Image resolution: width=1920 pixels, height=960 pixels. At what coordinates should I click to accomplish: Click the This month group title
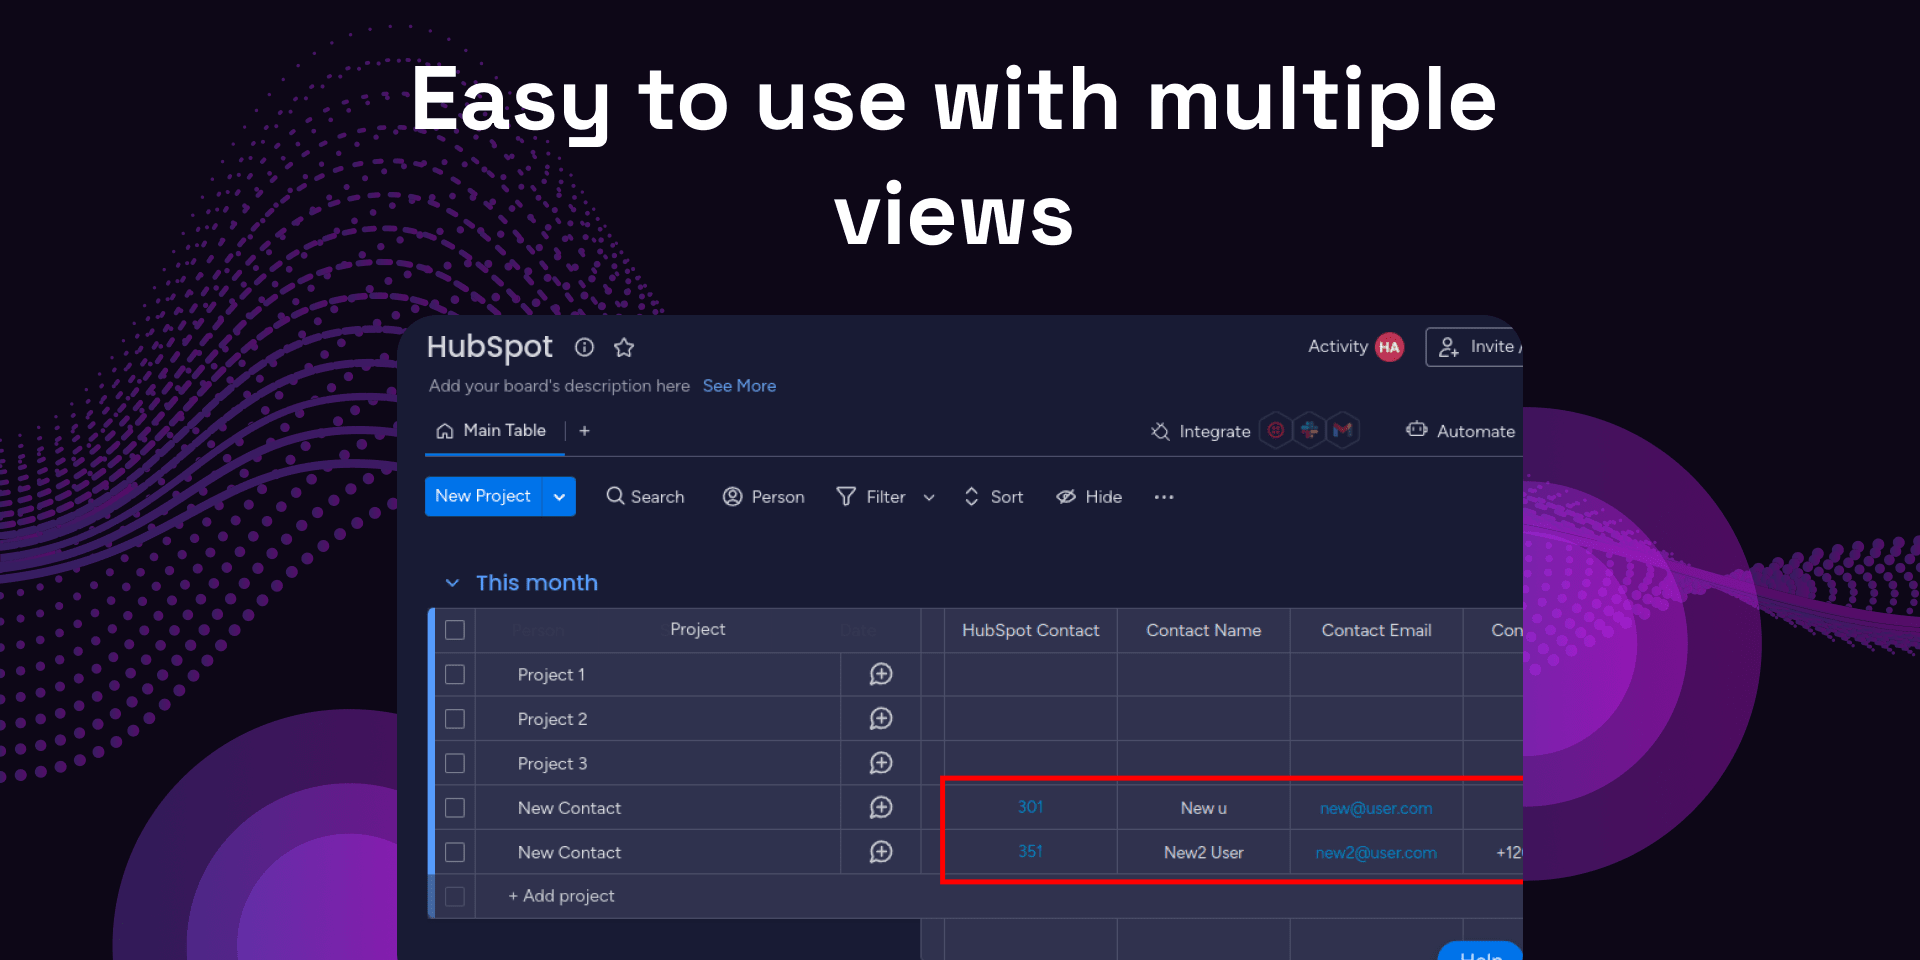537,583
